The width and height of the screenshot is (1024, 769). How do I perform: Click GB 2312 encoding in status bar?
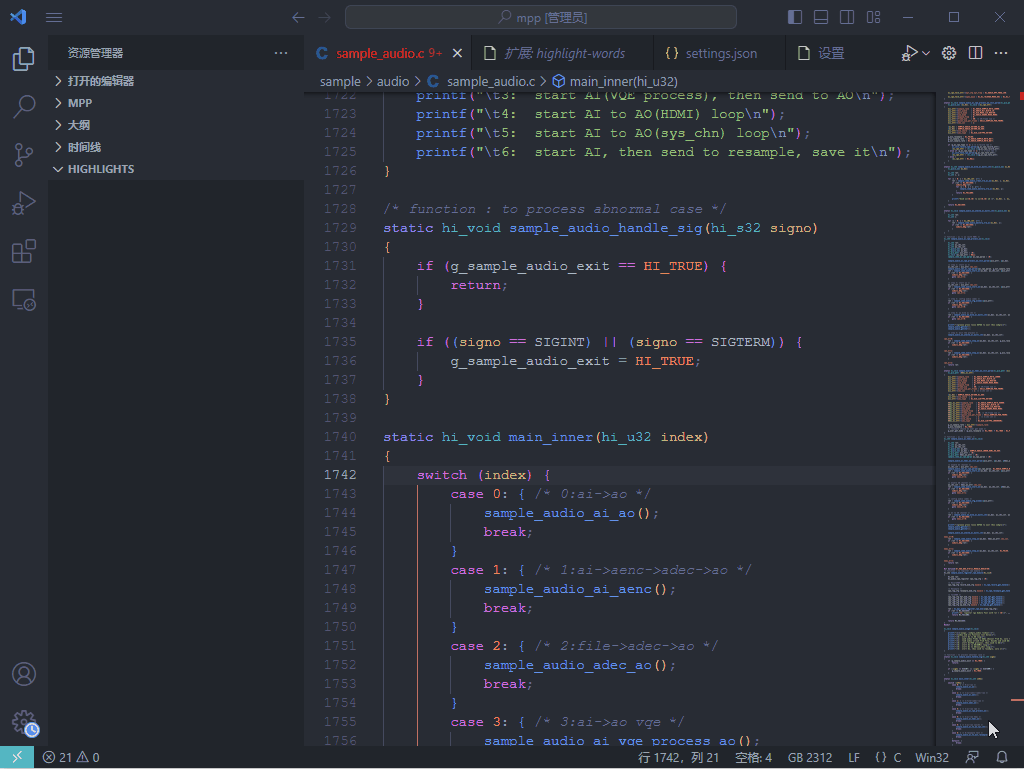(810, 757)
